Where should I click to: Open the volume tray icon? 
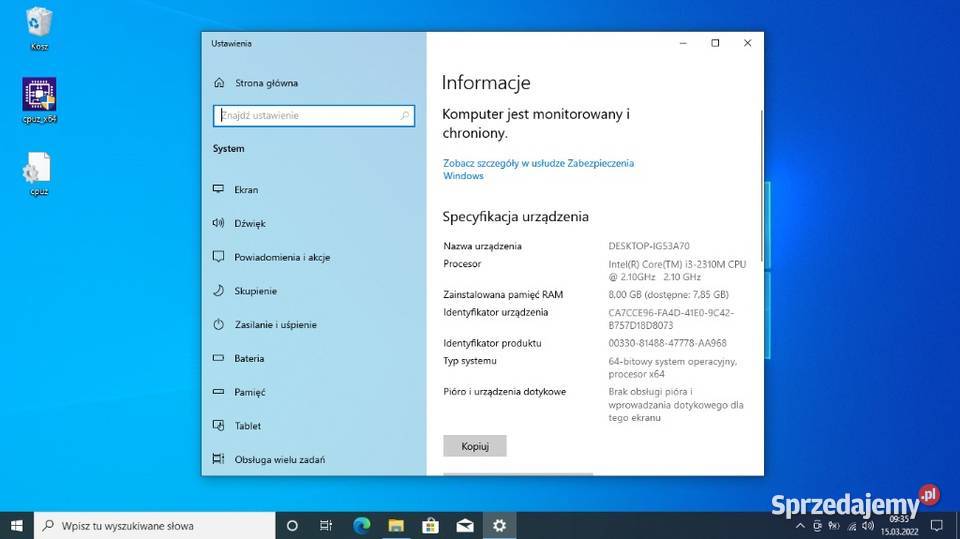(x=868, y=526)
